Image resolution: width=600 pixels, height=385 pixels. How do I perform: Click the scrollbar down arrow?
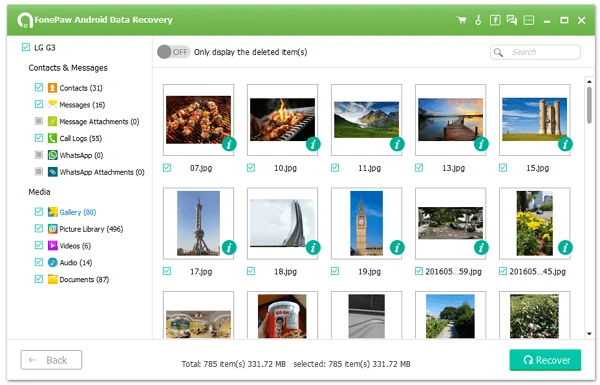click(x=589, y=334)
